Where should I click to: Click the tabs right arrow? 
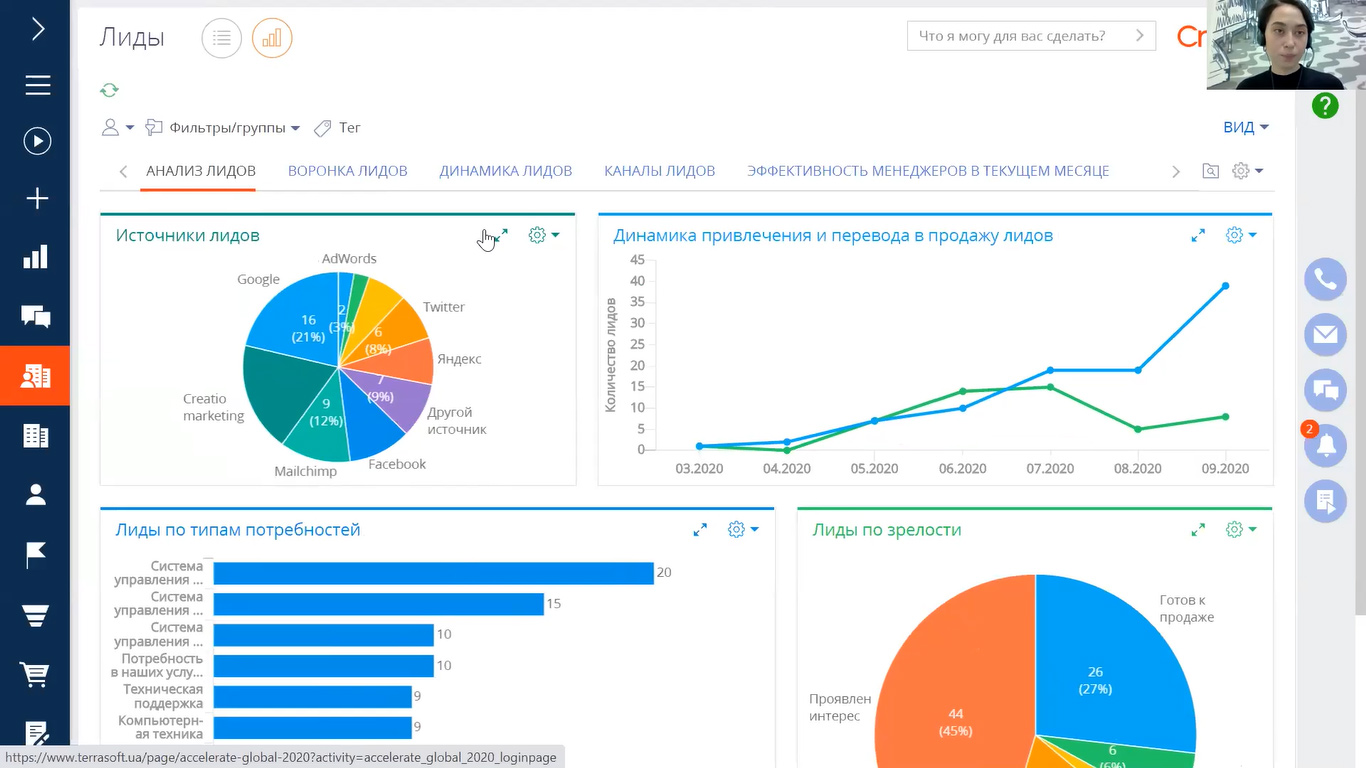1176,171
